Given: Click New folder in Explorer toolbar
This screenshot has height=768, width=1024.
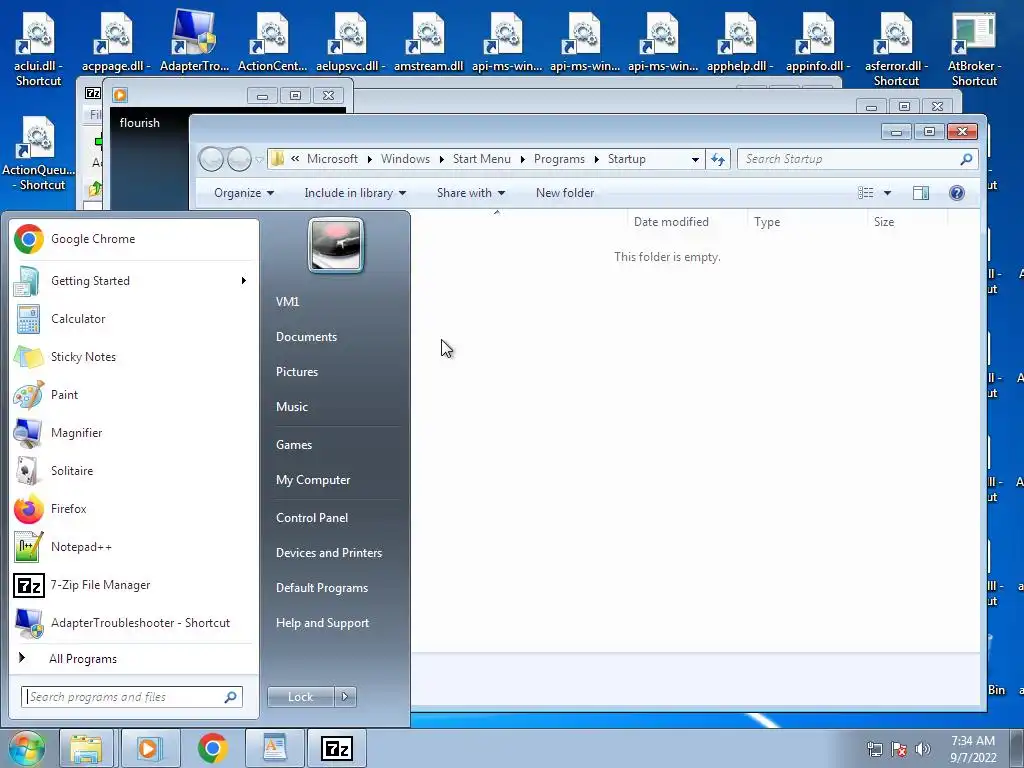Looking at the screenshot, I should pos(565,193).
